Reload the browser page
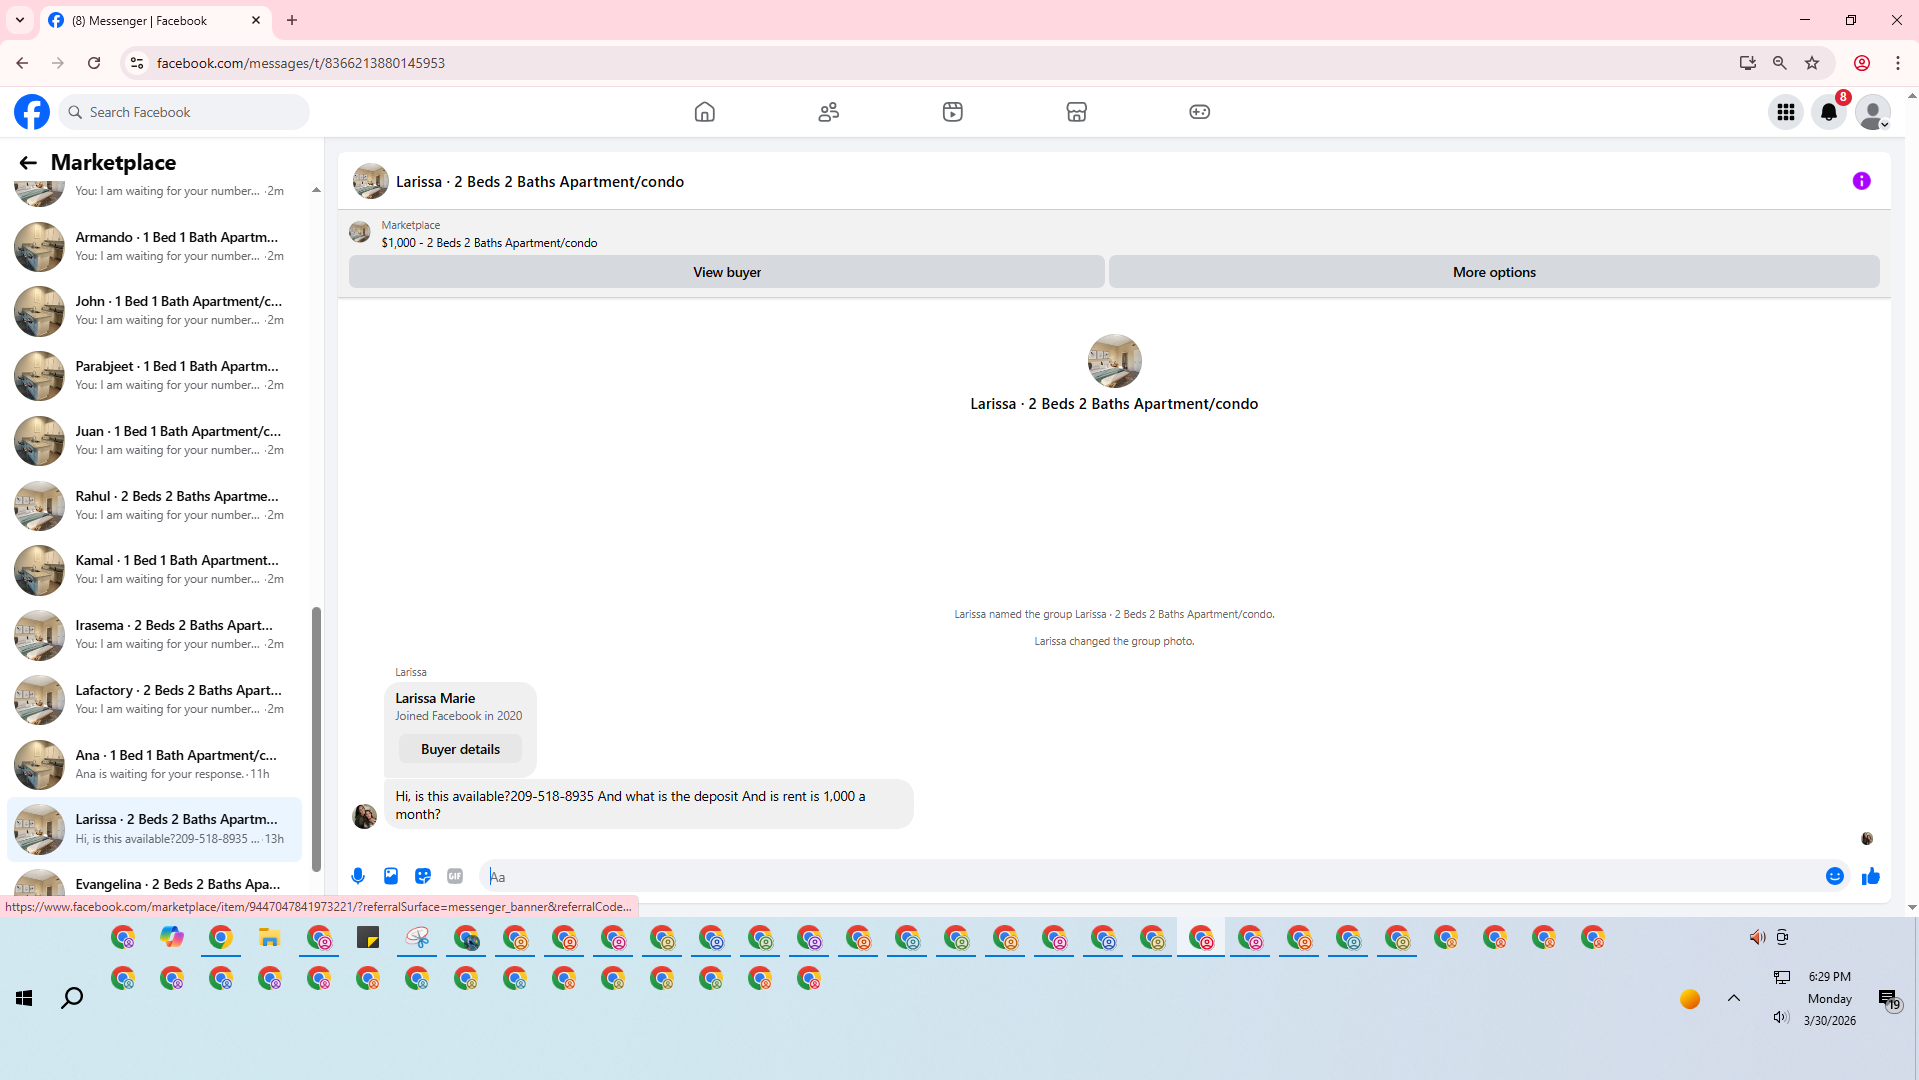Image resolution: width=1919 pixels, height=1080 pixels. coord(94,63)
